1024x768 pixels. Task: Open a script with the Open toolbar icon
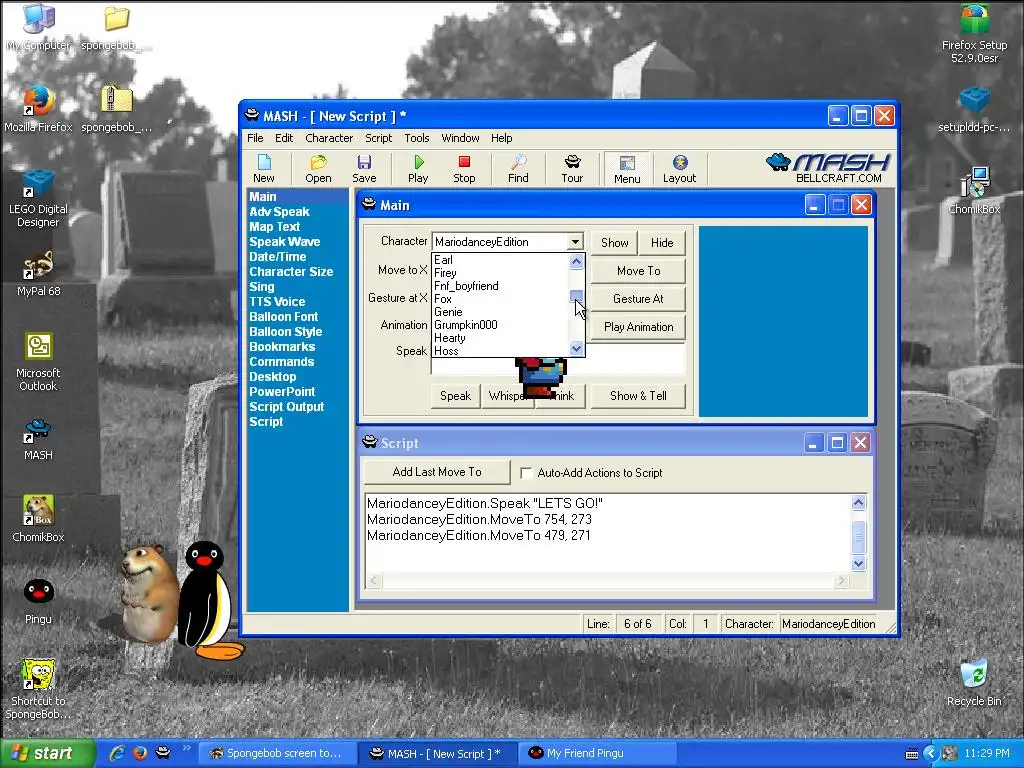[318, 168]
